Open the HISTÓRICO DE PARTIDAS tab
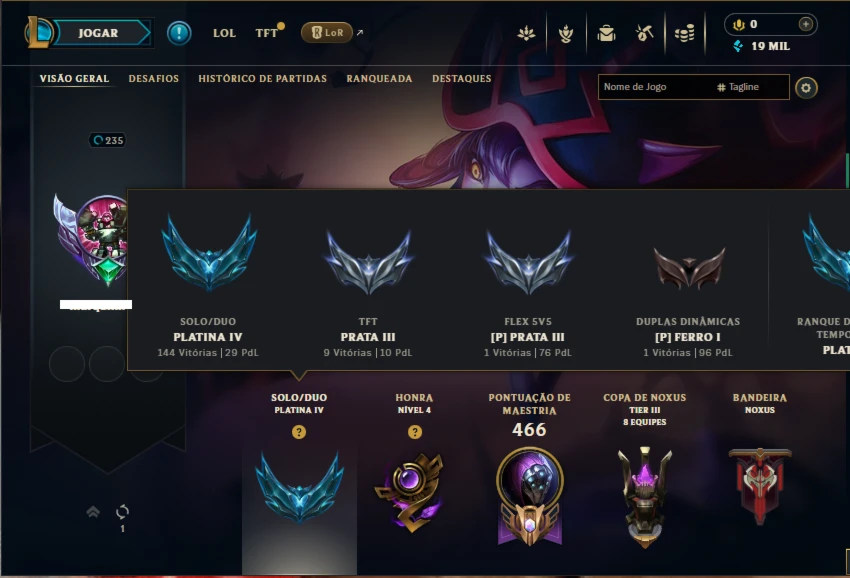850x578 pixels. point(262,79)
